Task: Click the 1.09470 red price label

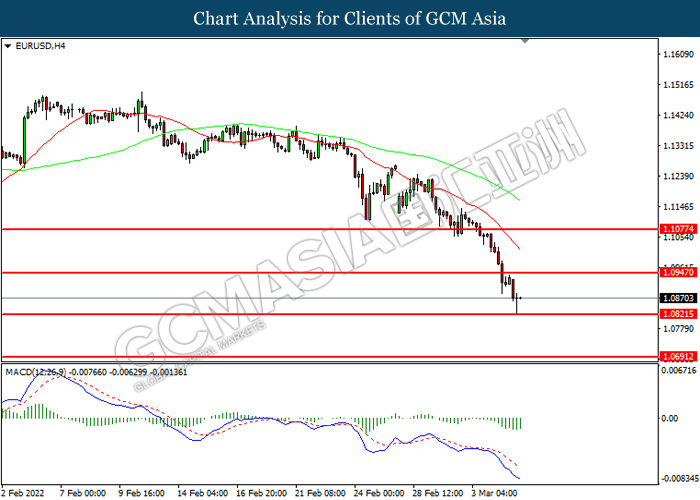Action: (679, 272)
